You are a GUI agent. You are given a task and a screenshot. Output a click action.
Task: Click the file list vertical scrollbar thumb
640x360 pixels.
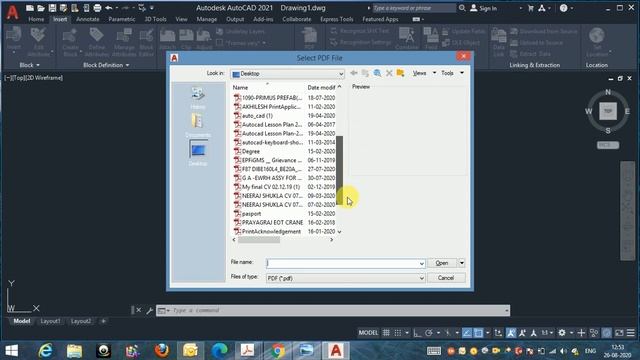(339, 170)
